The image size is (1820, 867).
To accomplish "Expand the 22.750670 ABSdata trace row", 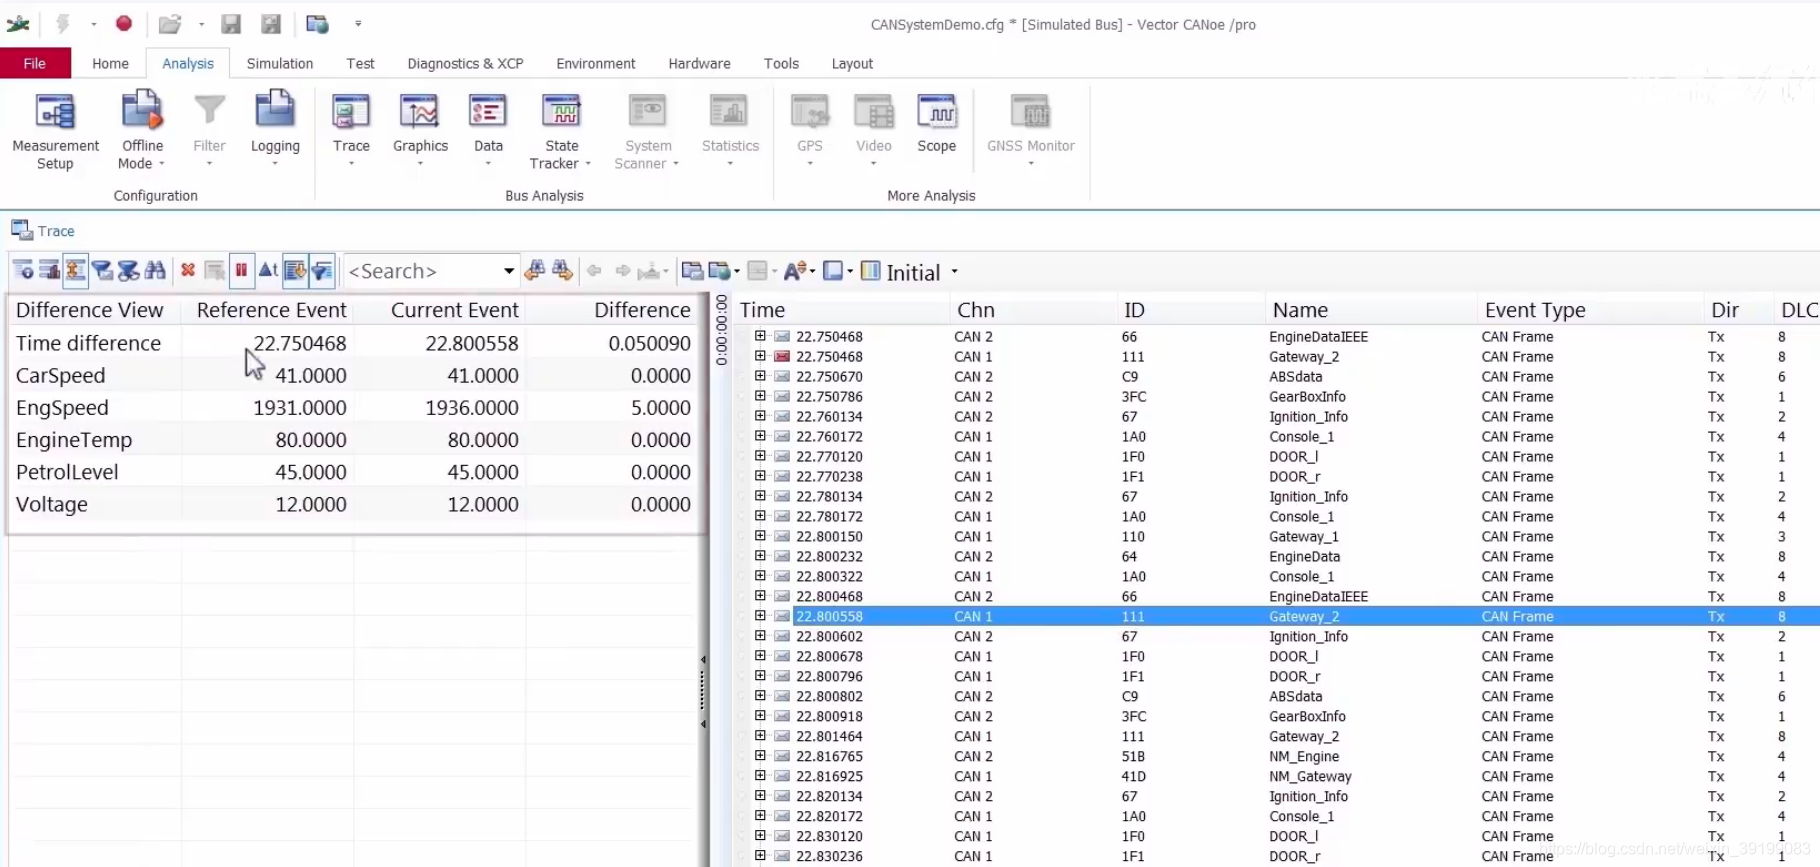I will point(760,376).
